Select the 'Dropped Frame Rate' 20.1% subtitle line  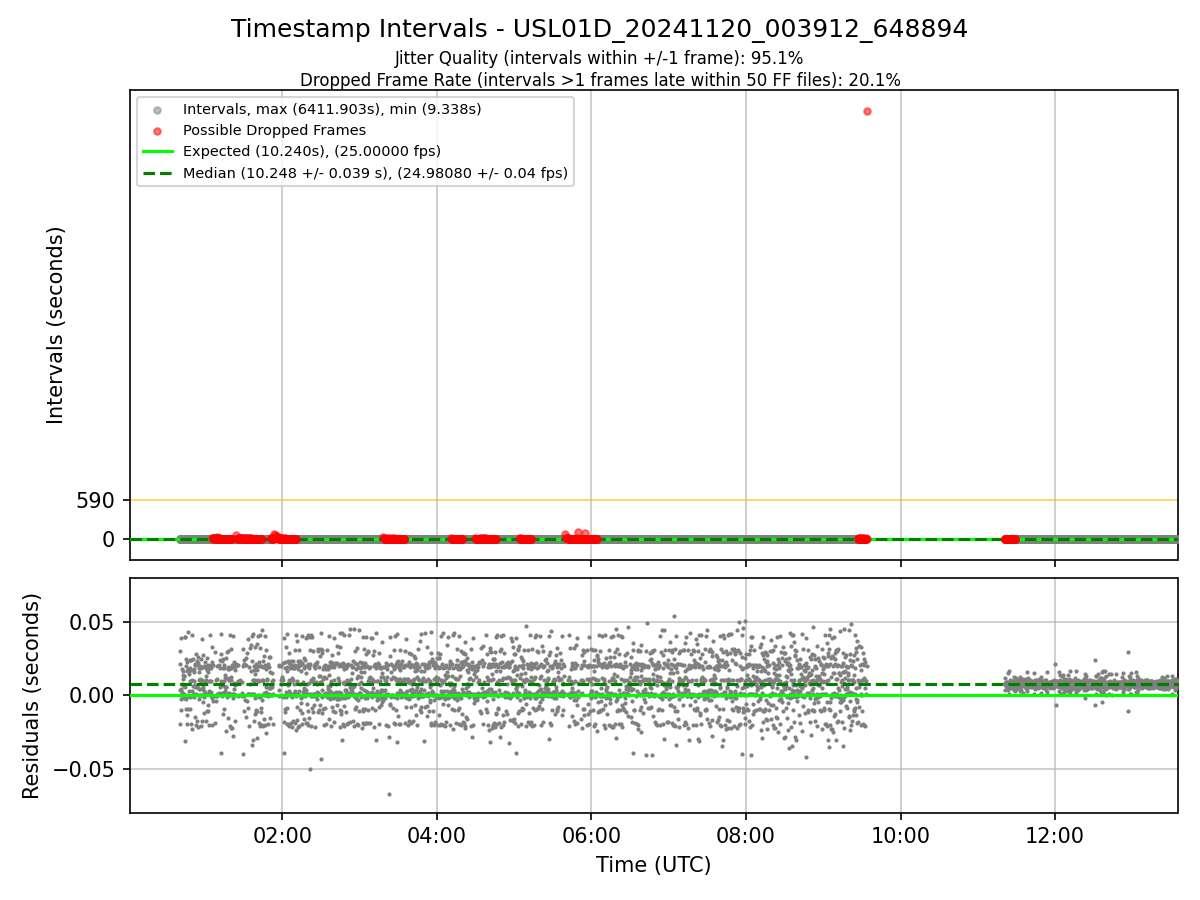click(600, 80)
